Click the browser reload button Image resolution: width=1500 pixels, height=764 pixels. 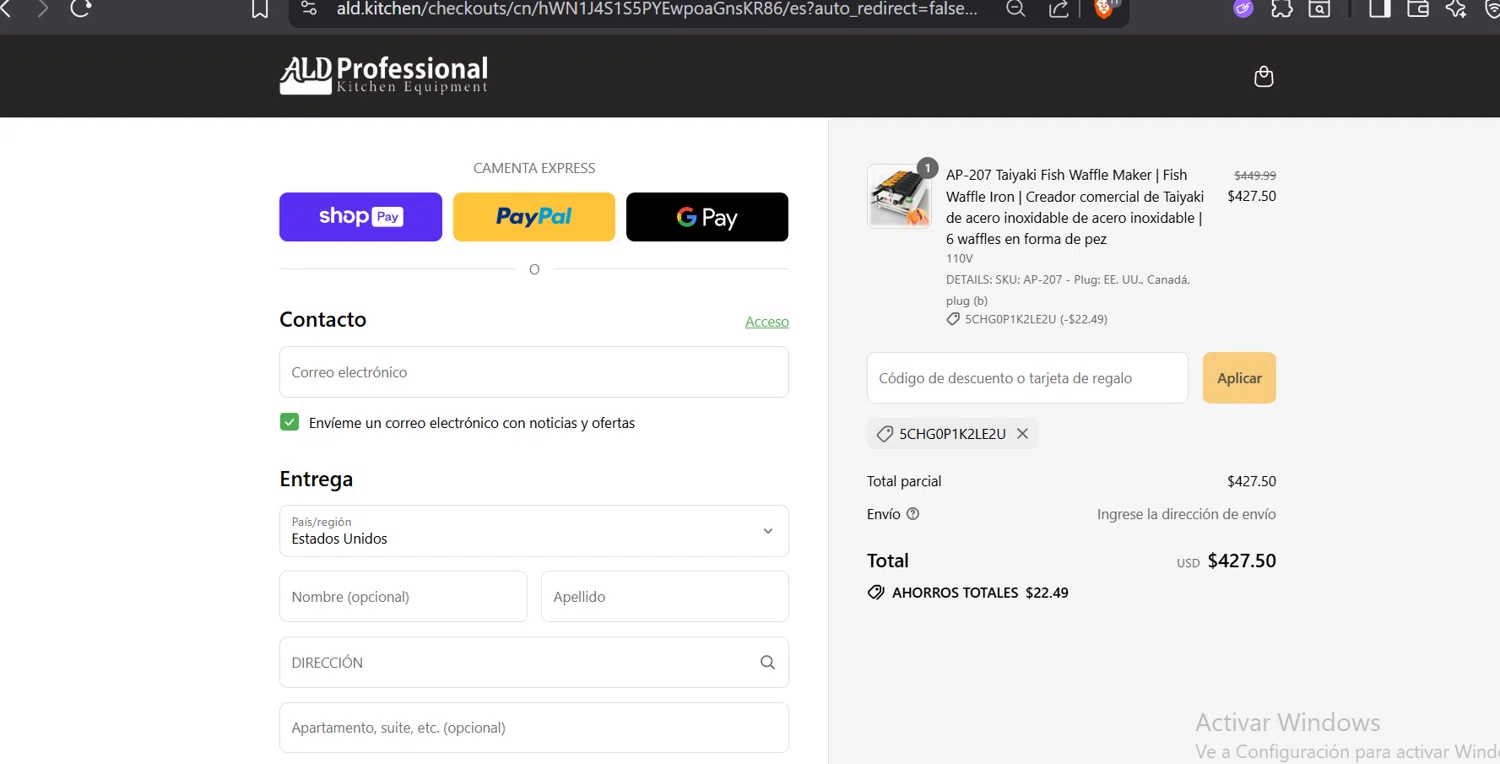(82, 8)
